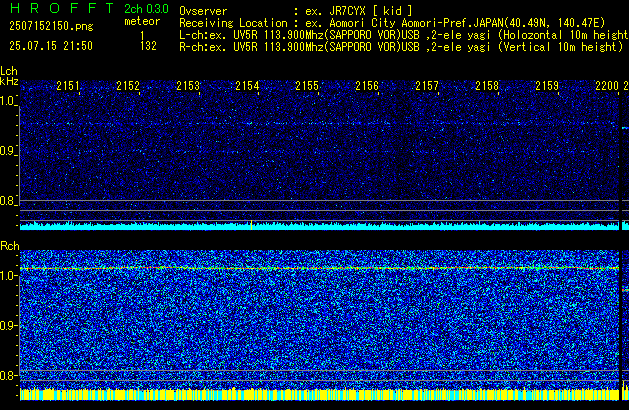Click the 1.0 kHz label on Lch axis
The width and height of the screenshot is (629, 410).
[8, 101]
